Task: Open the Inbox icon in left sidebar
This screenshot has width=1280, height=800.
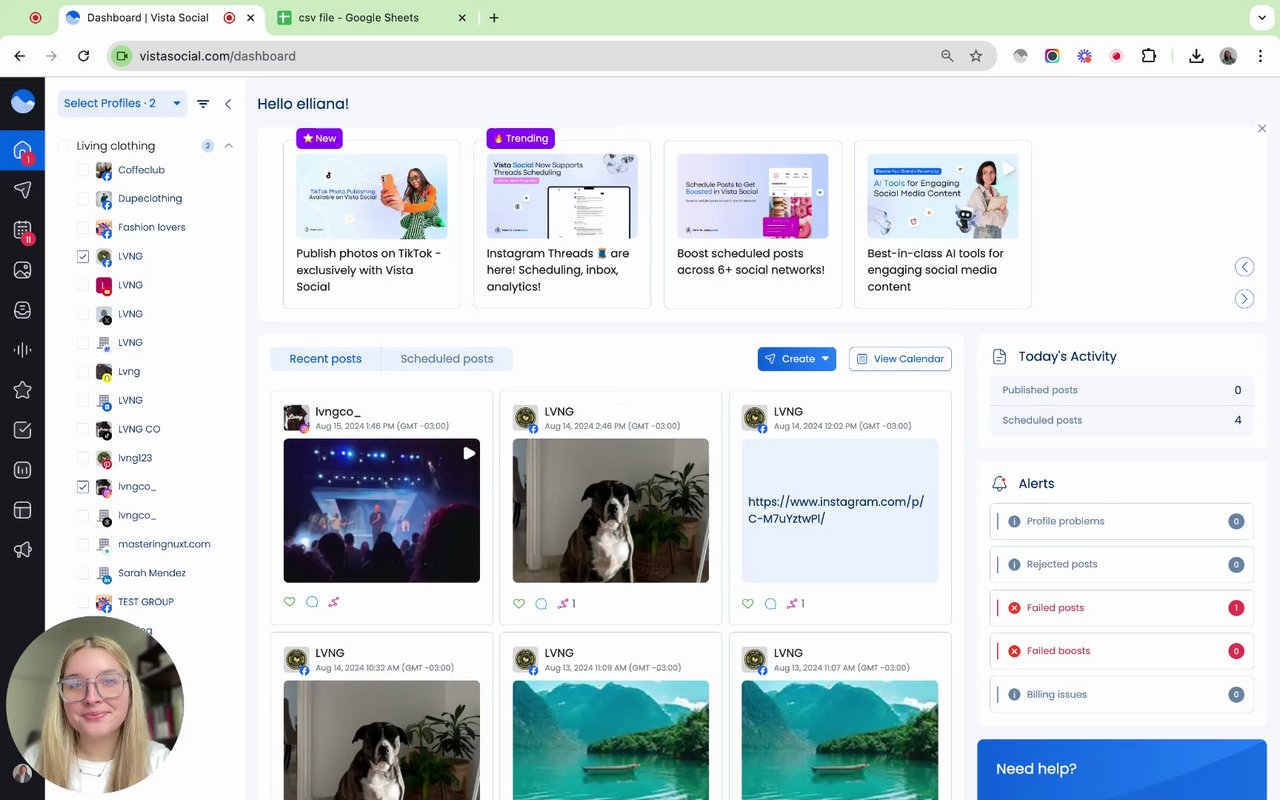Action: [22, 310]
